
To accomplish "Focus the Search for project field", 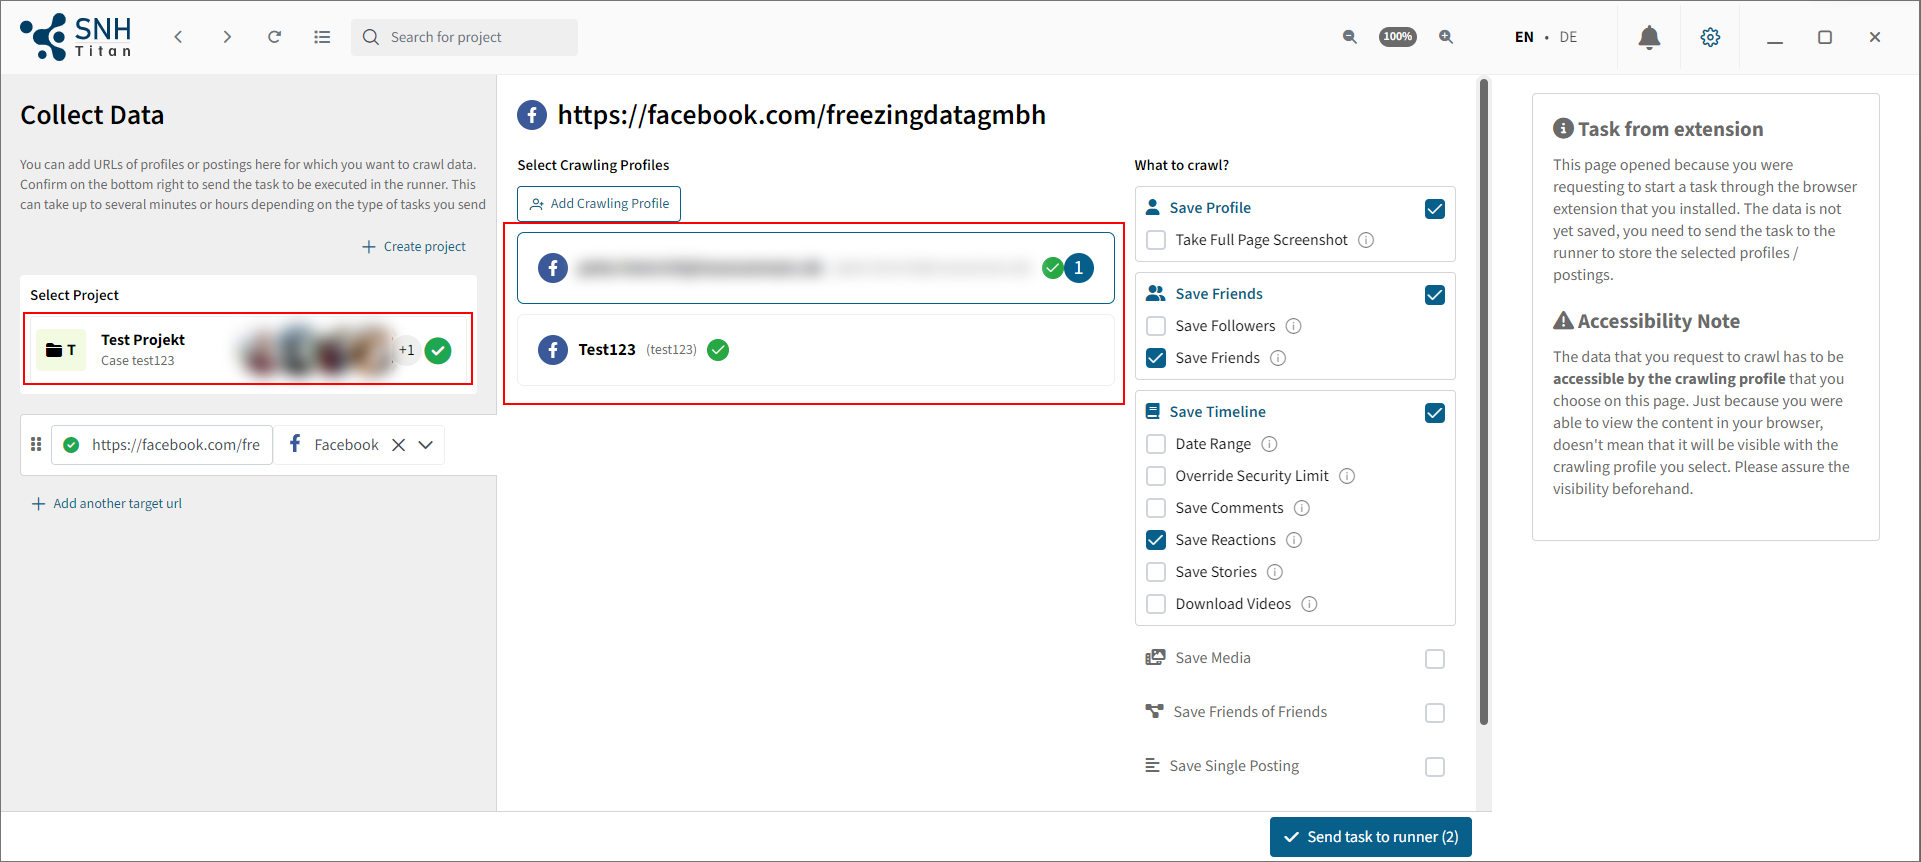I will pyautogui.click(x=464, y=37).
